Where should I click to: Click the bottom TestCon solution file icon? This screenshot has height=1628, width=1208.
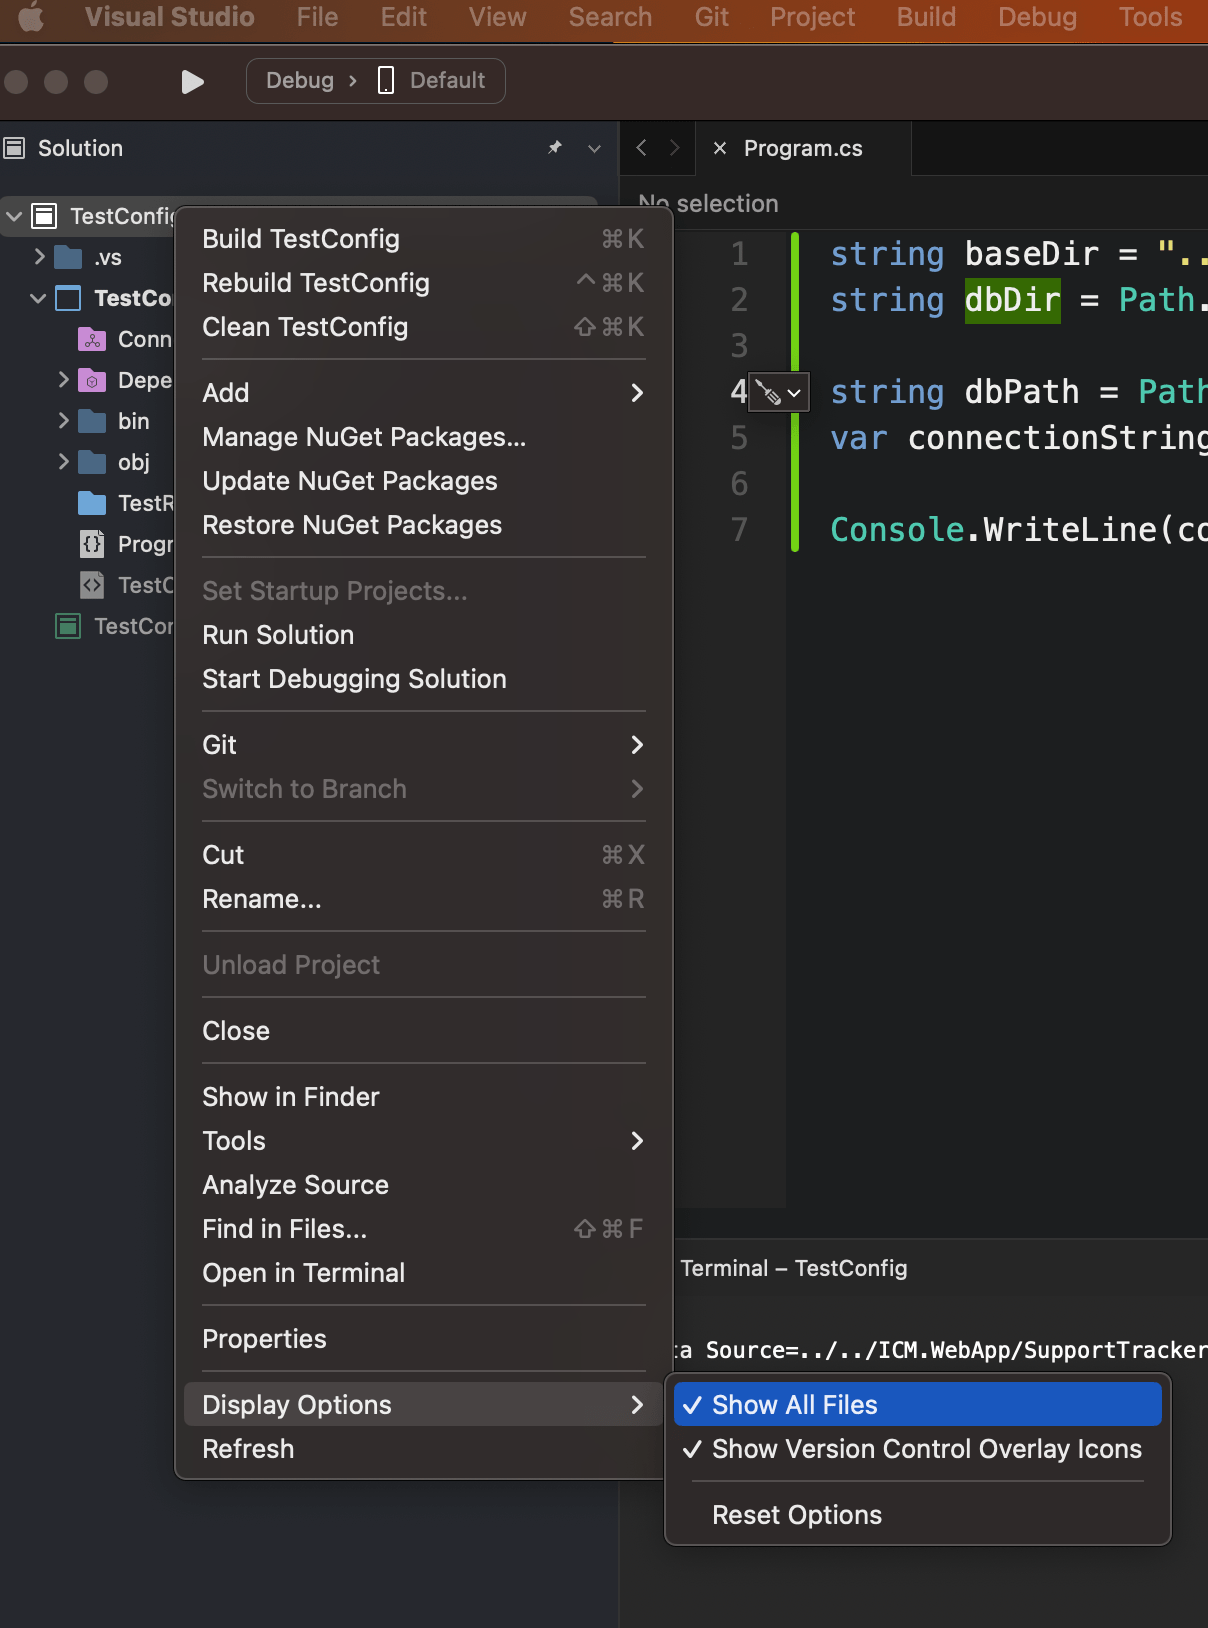[x=68, y=626]
